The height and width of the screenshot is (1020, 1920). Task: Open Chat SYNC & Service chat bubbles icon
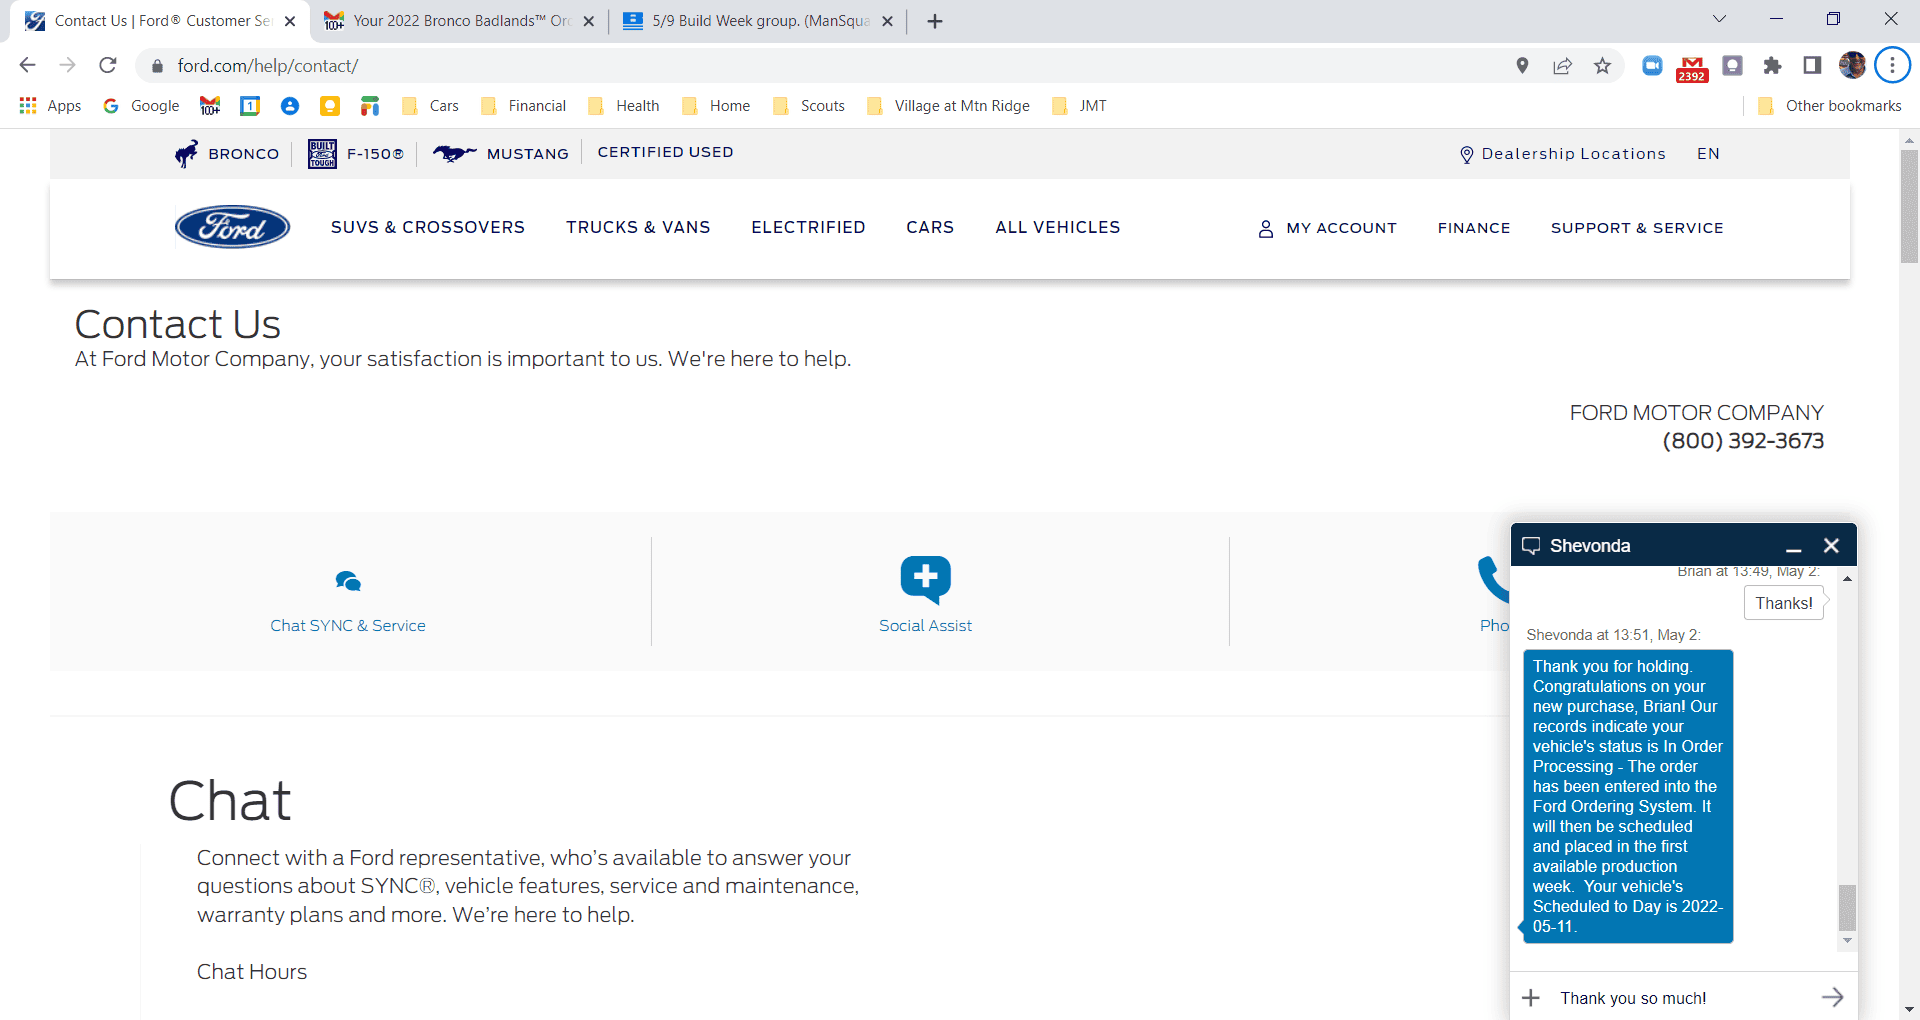click(348, 581)
